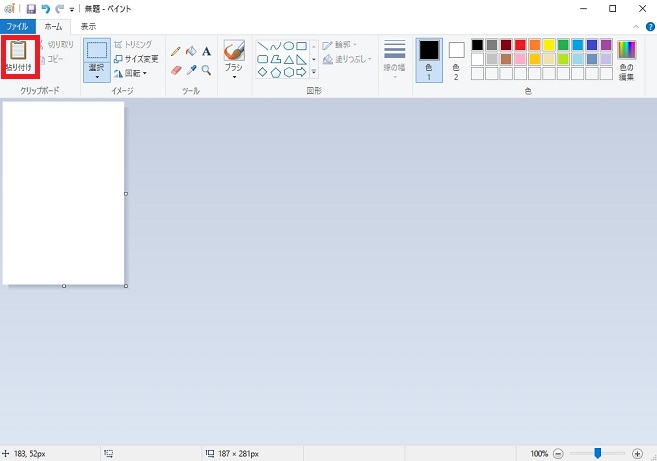Choose the Brush (ブラシ) tool icon
This screenshot has width=657, height=461.
click(234, 51)
